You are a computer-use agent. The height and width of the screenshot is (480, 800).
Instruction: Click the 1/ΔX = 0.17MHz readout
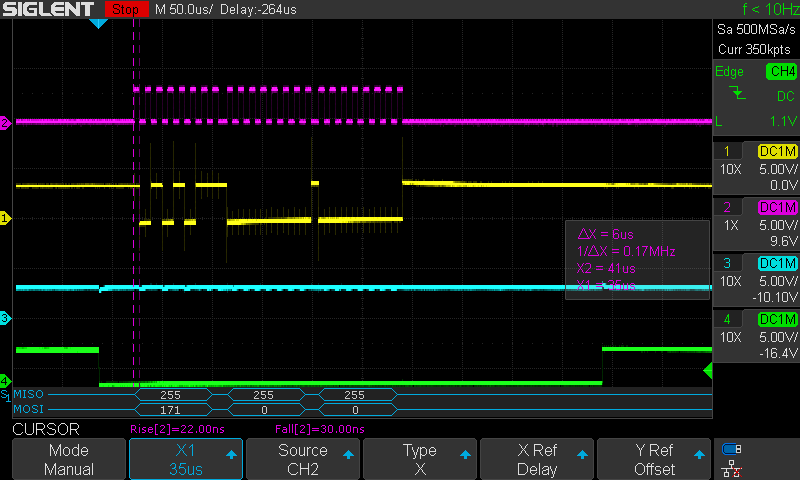626,251
